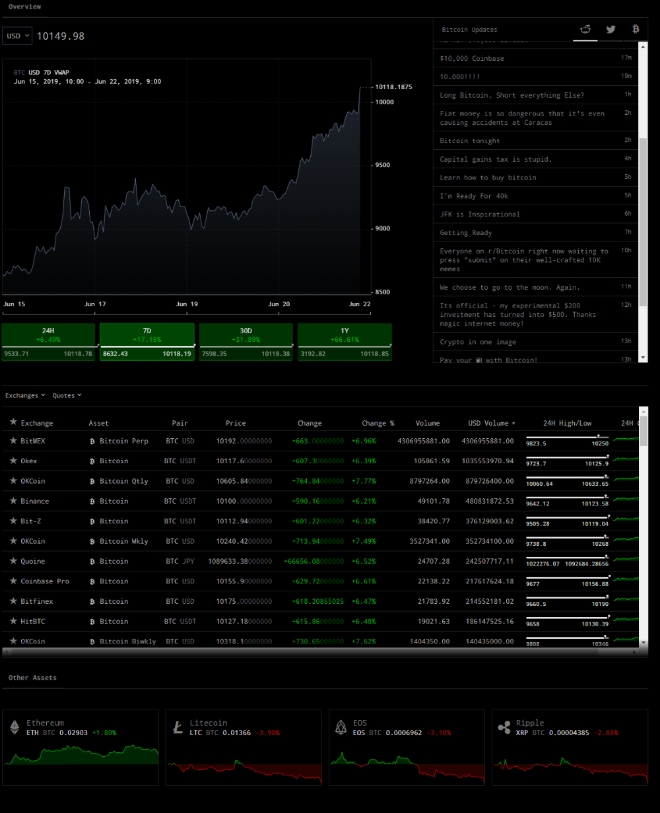Open 'Long Bitcoin, Short everything Else?' post
This screenshot has height=813, width=660.
[535, 95]
